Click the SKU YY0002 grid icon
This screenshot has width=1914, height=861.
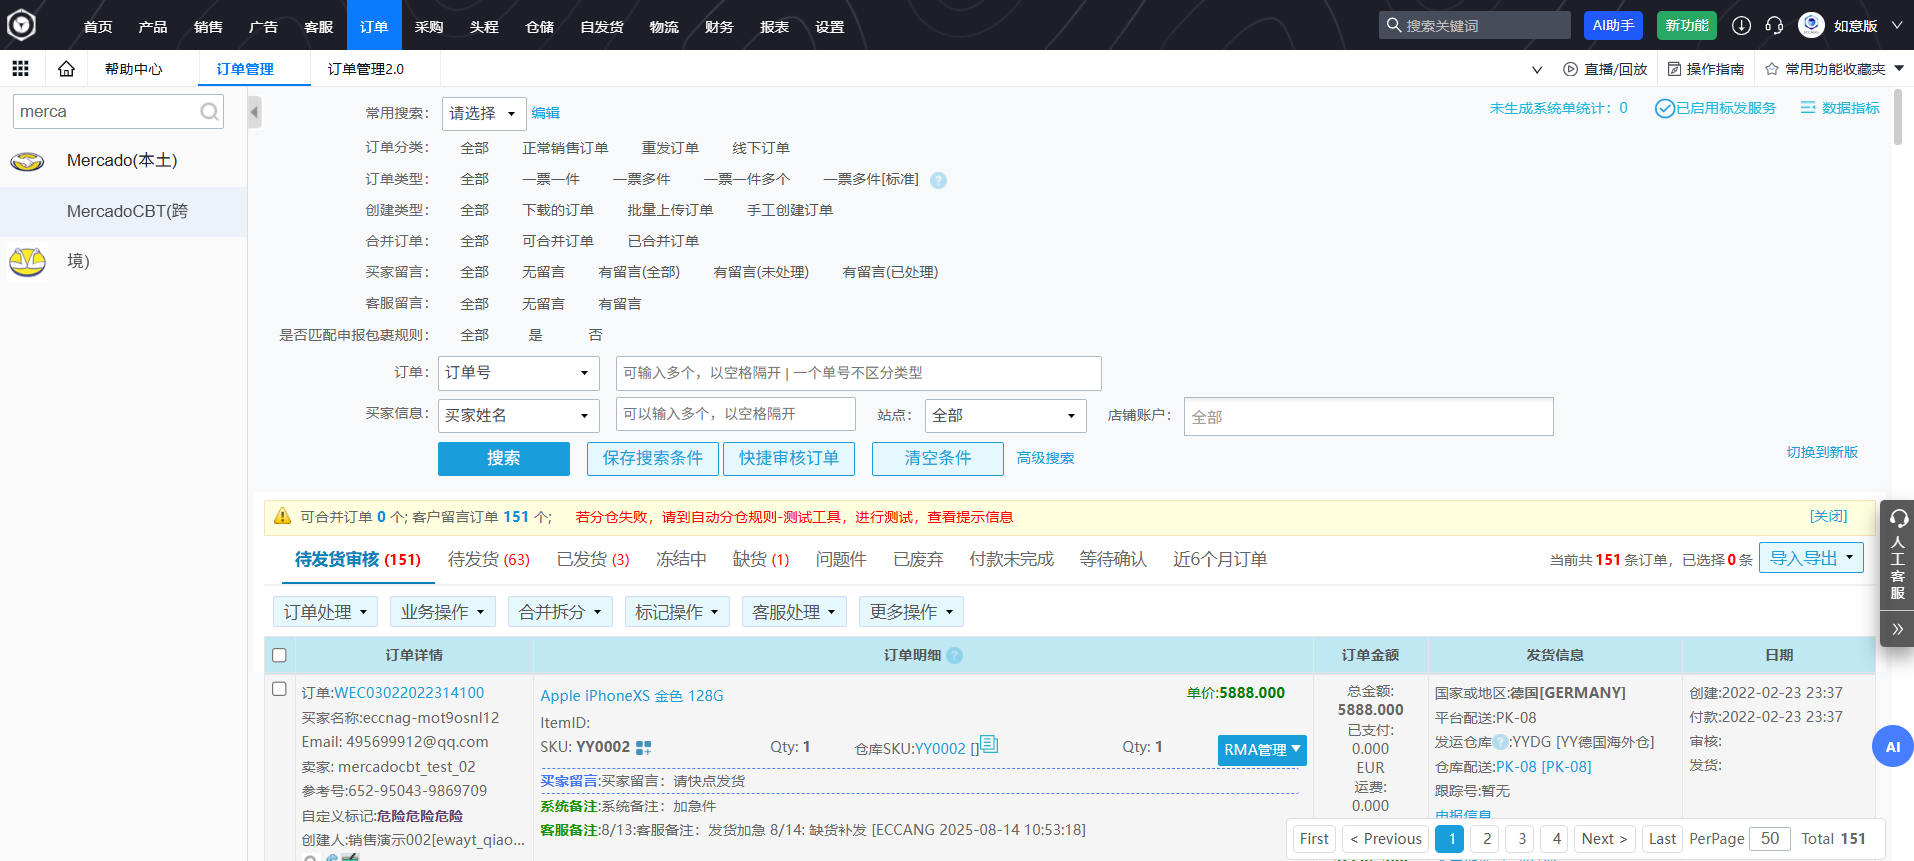[x=643, y=747]
